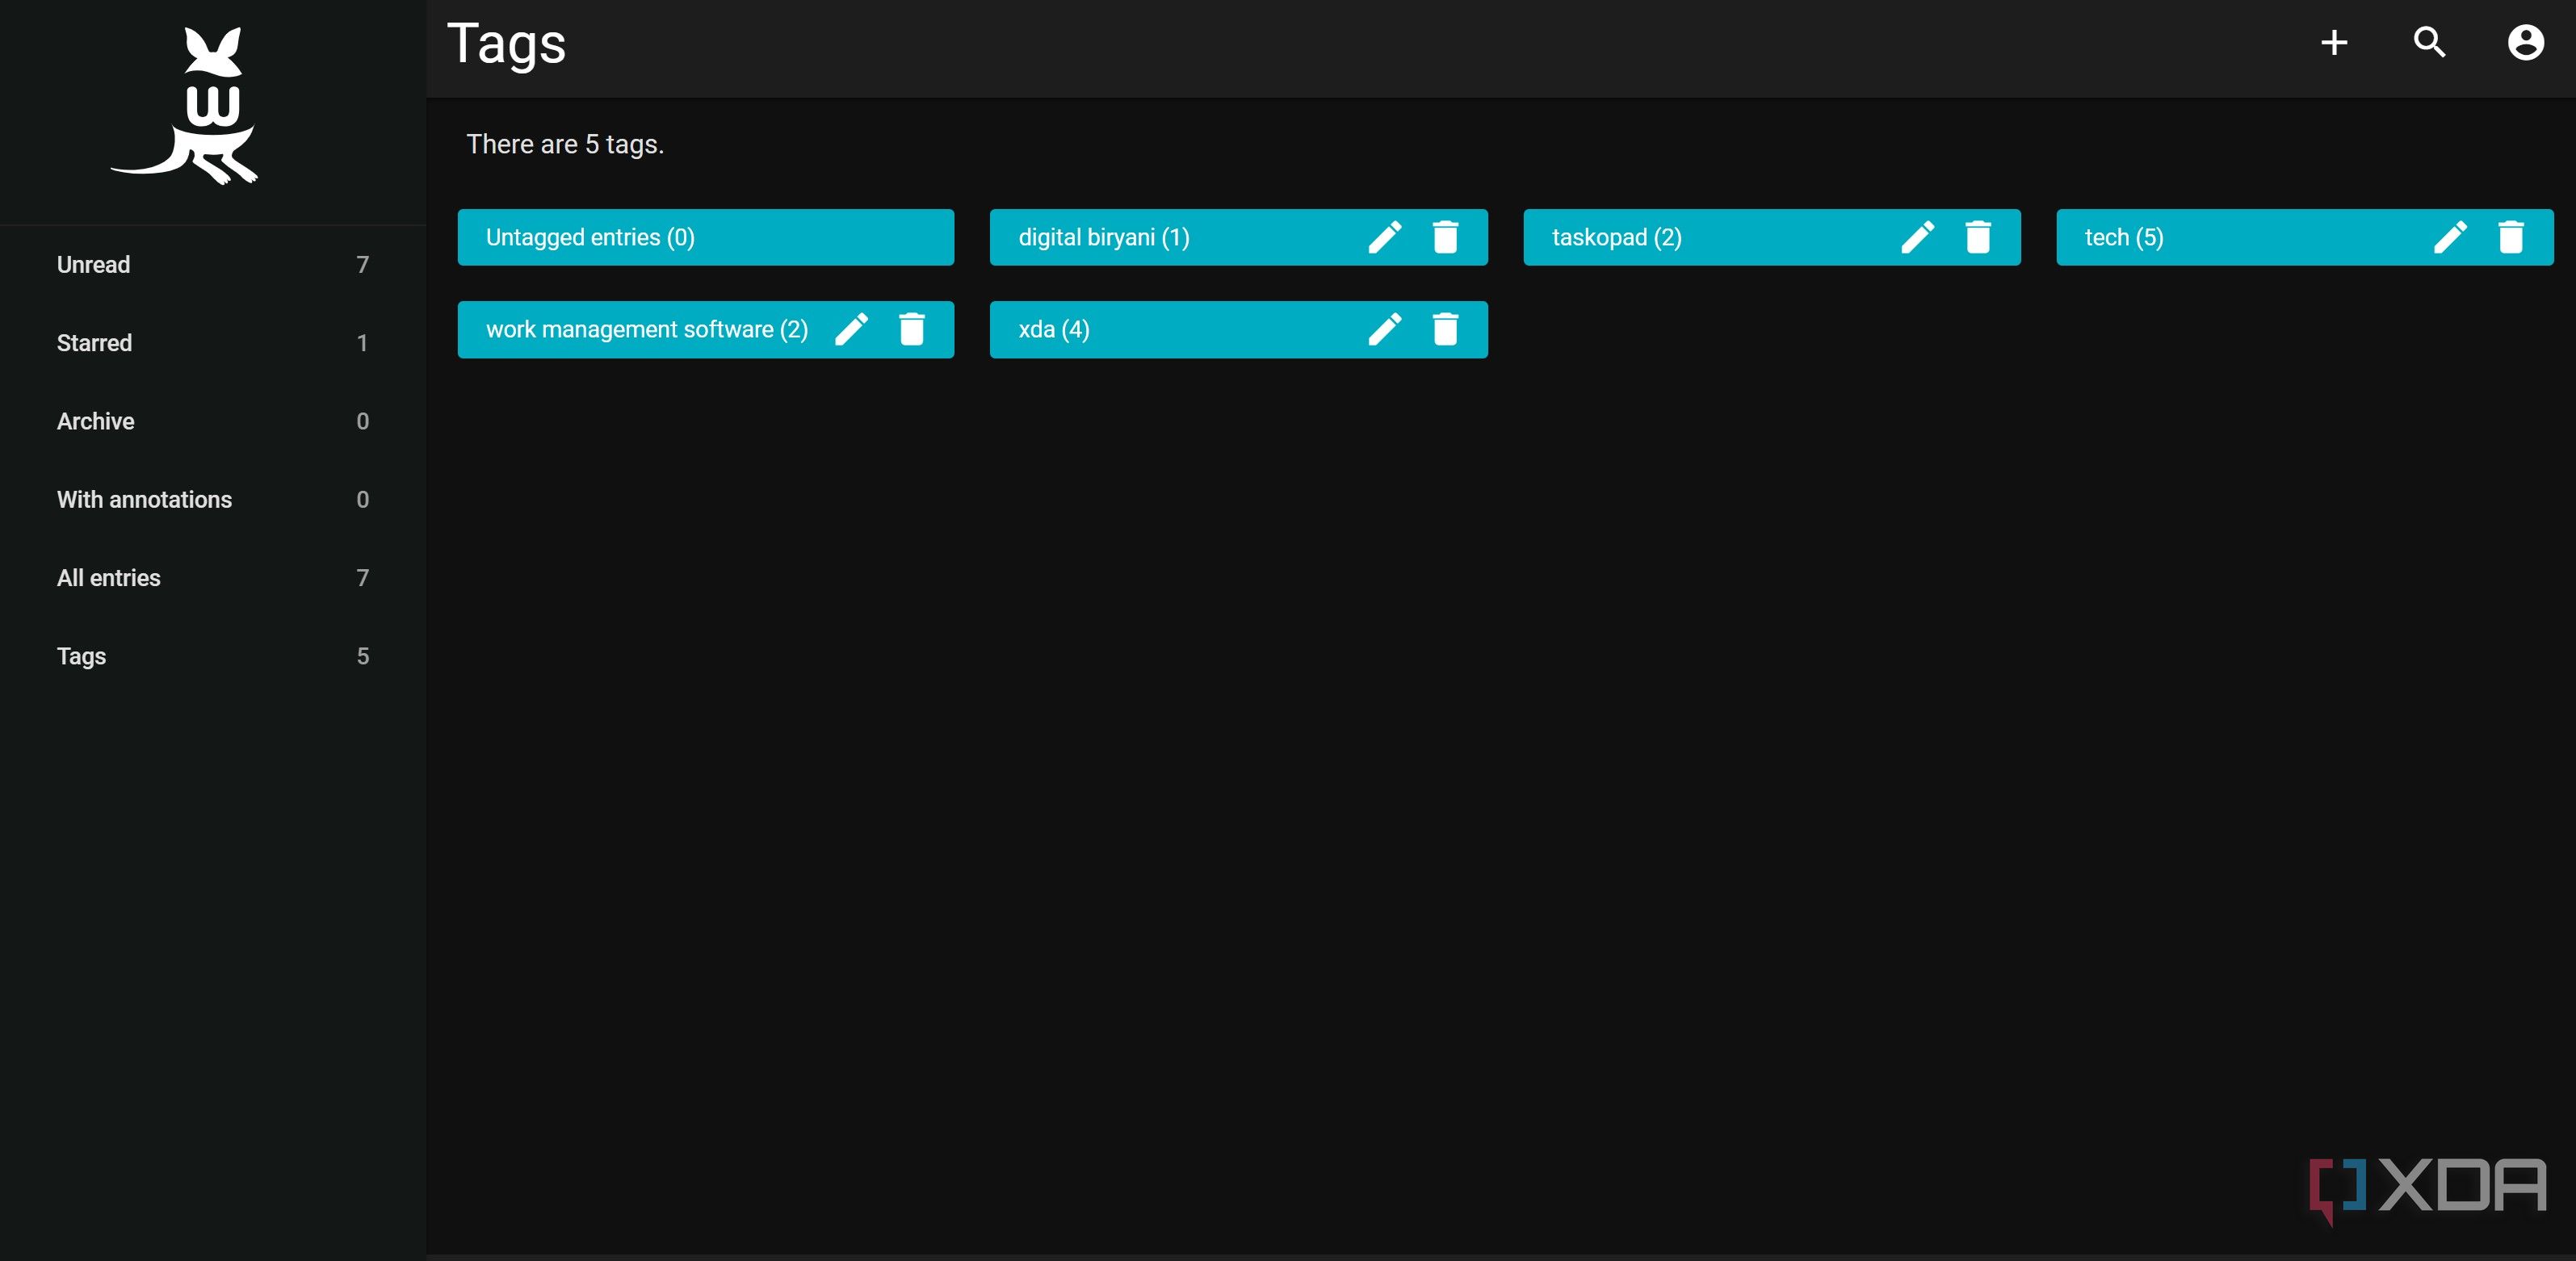Open digital biryani (1) tag entries
The height and width of the screenshot is (1261, 2576).
tap(1104, 238)
